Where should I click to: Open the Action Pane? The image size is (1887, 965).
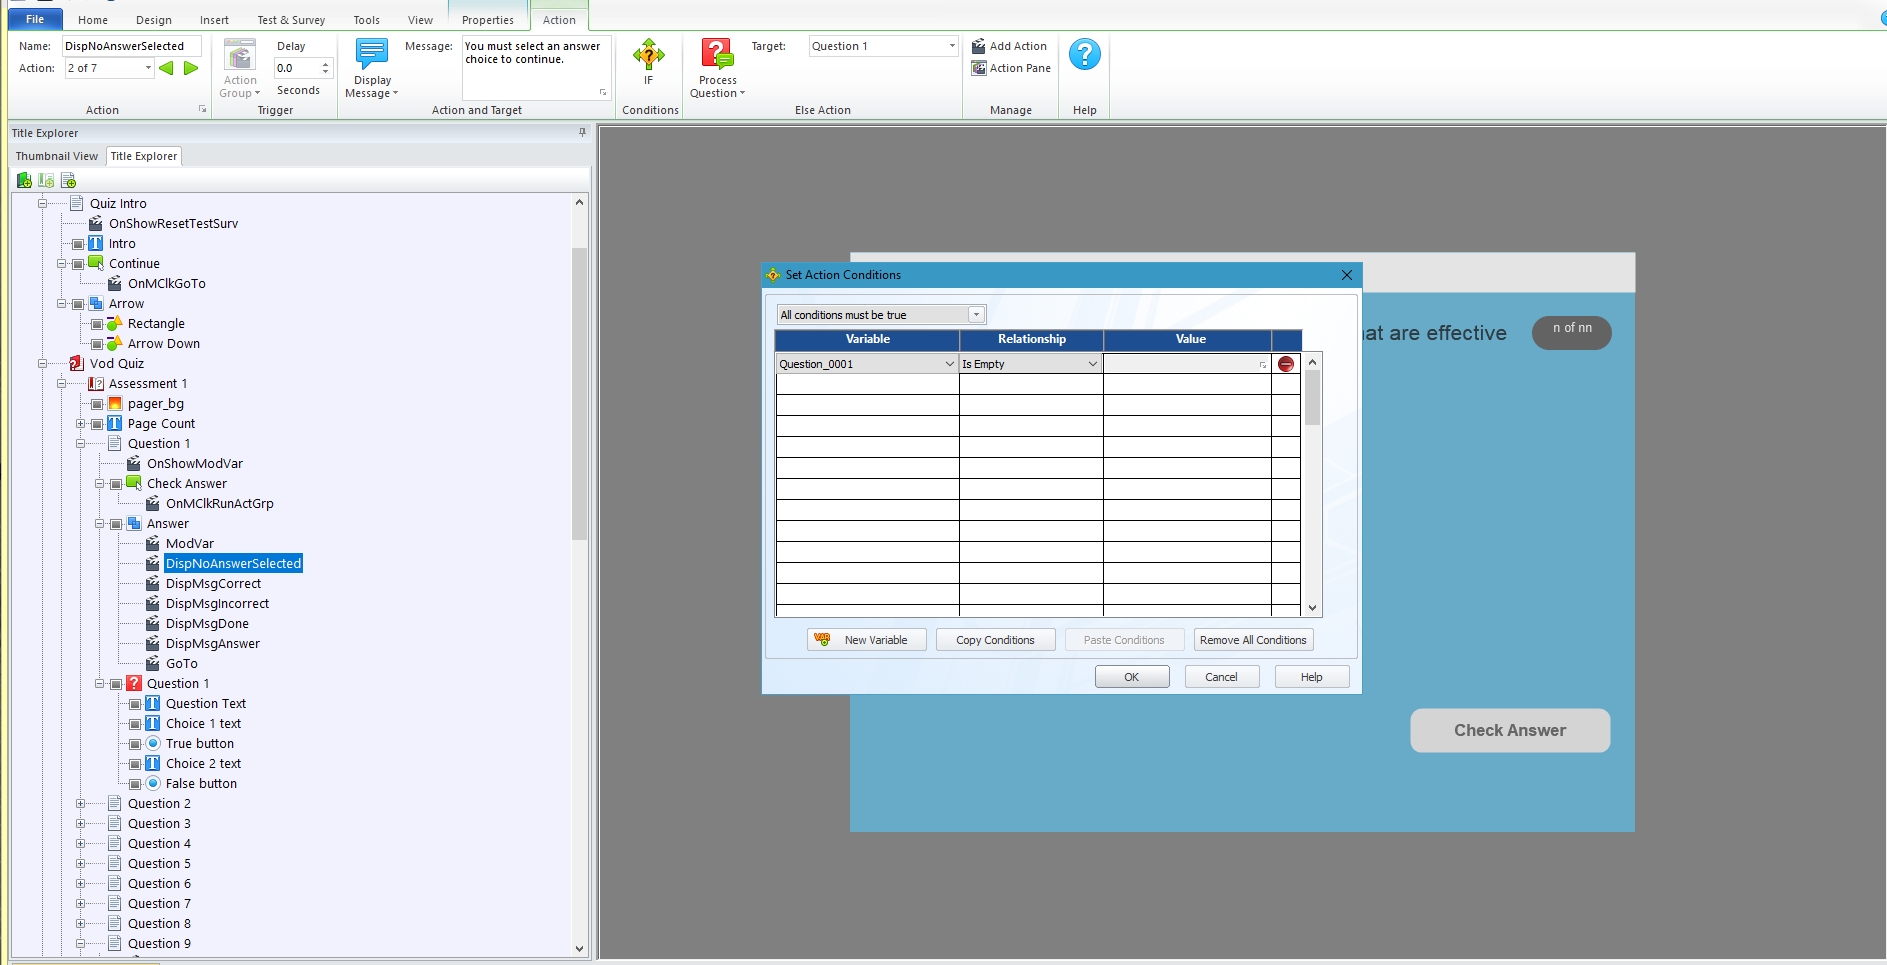[1011, 68]
